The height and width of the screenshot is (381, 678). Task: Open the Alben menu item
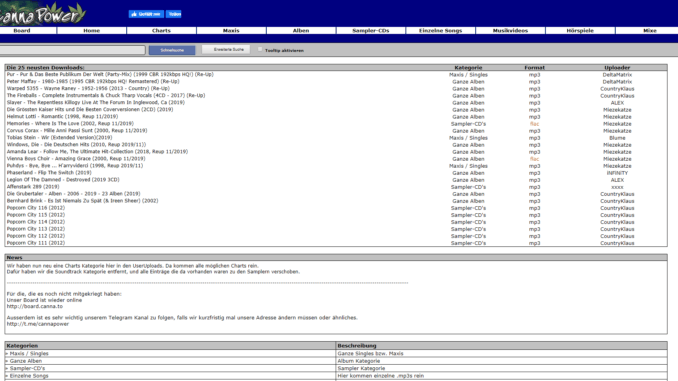point(301,31)
